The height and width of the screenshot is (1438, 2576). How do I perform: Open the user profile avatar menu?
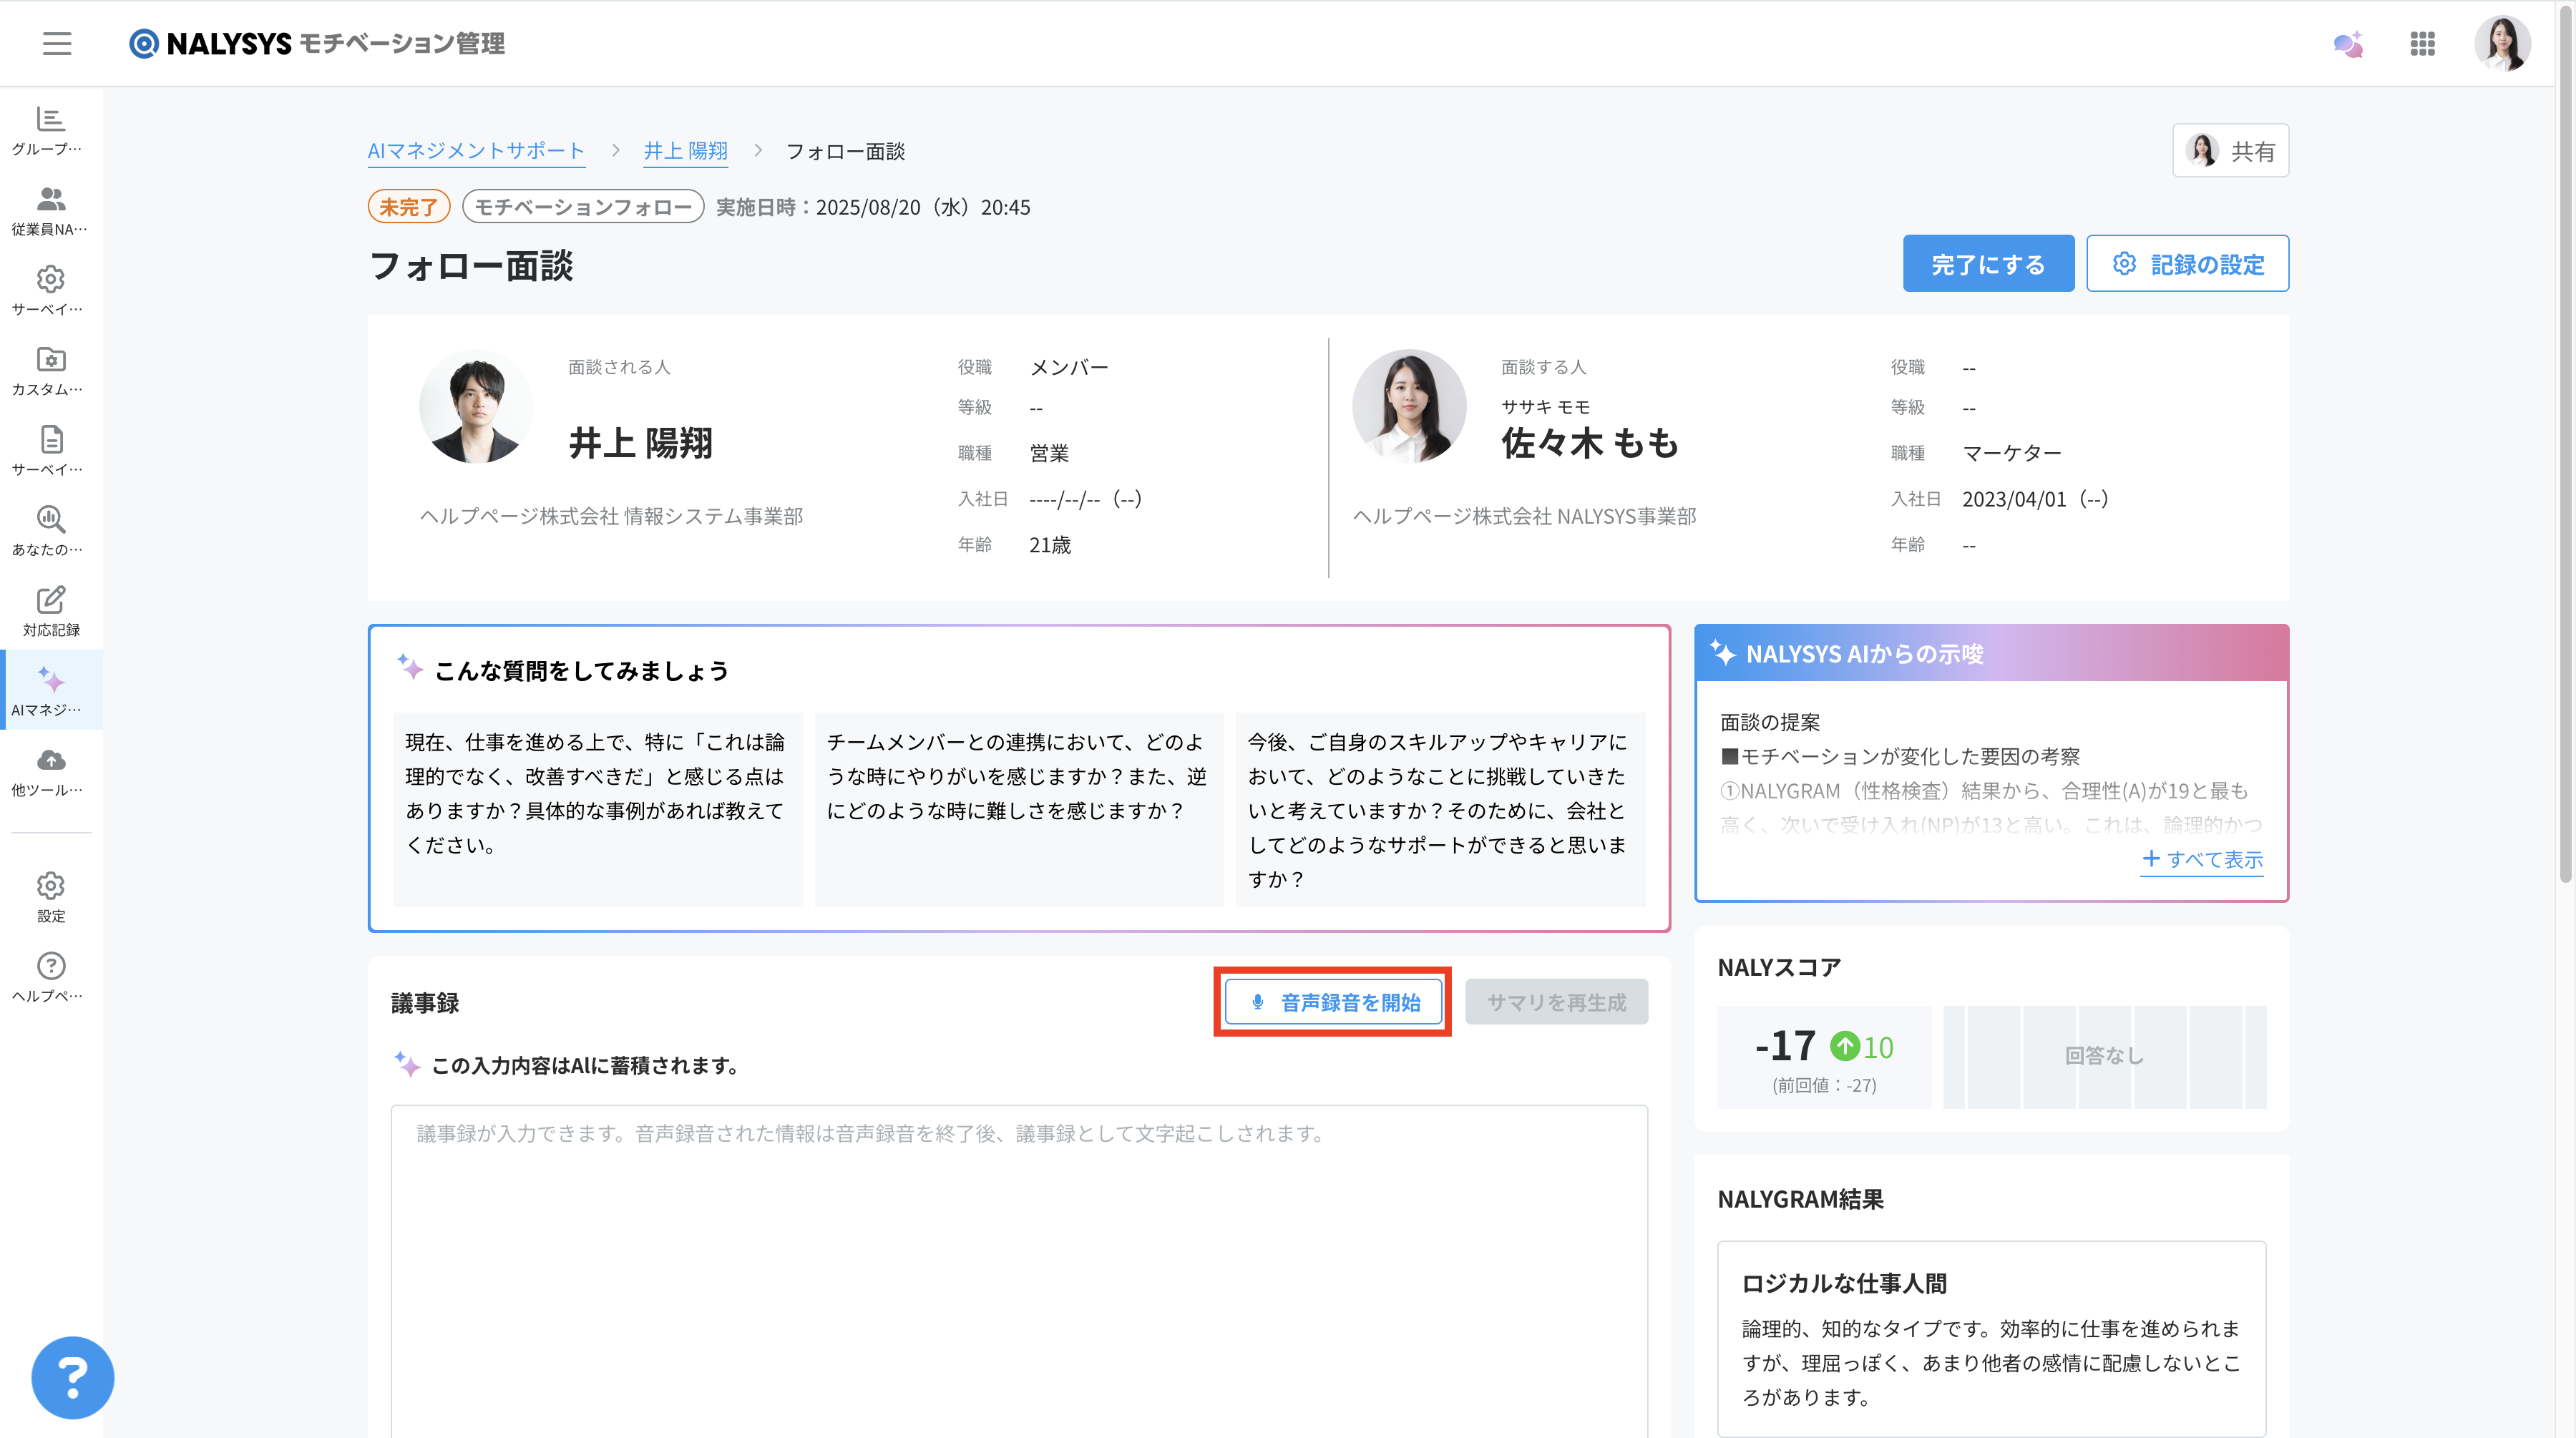click(x=2502, y=43)
